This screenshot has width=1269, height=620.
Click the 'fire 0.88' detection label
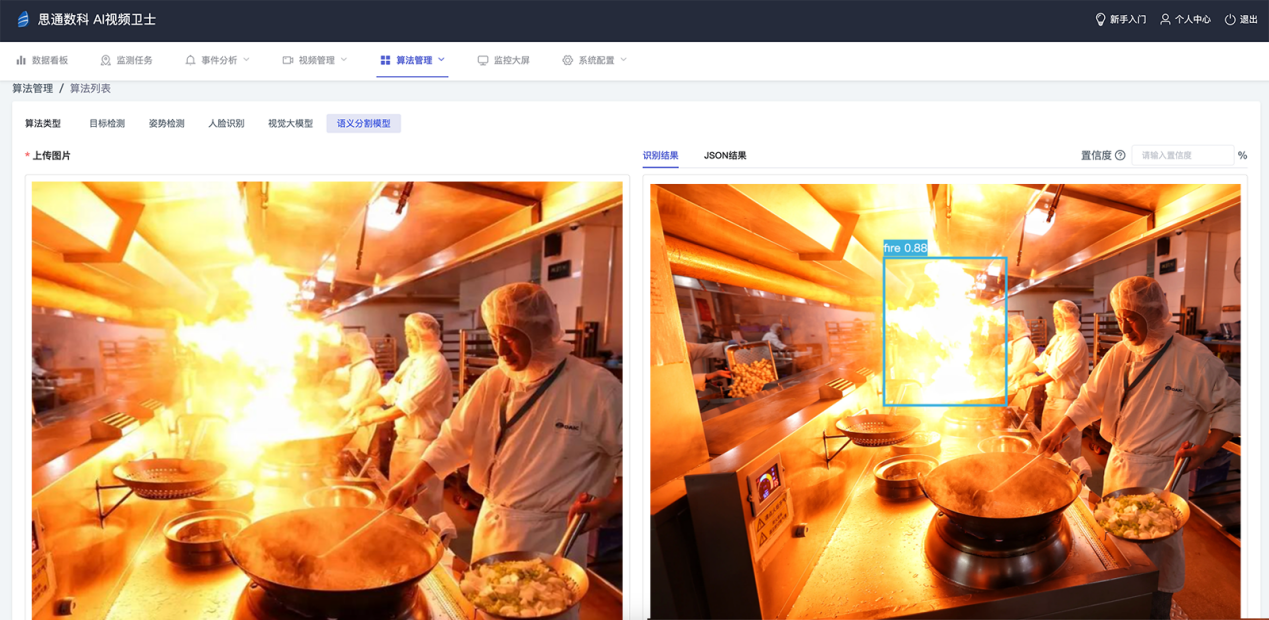click(905, 248)
